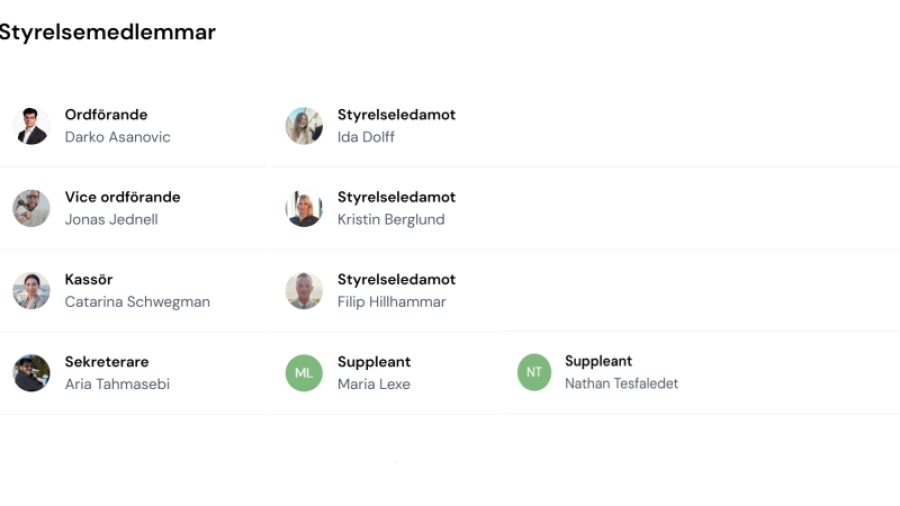Select the name Nathan Tesfaledet
This screenshot has width=900, height=506.
point(622,384)
